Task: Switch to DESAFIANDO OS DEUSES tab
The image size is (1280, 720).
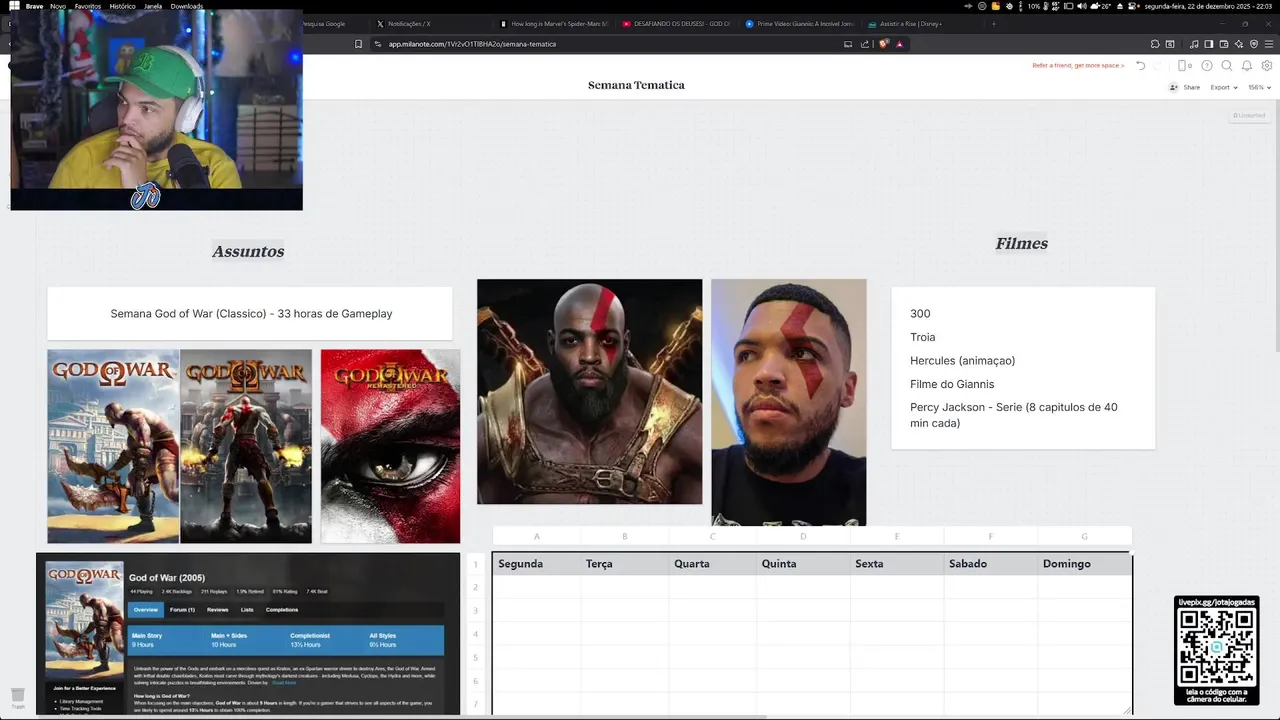Action: [x=677, y=23]
